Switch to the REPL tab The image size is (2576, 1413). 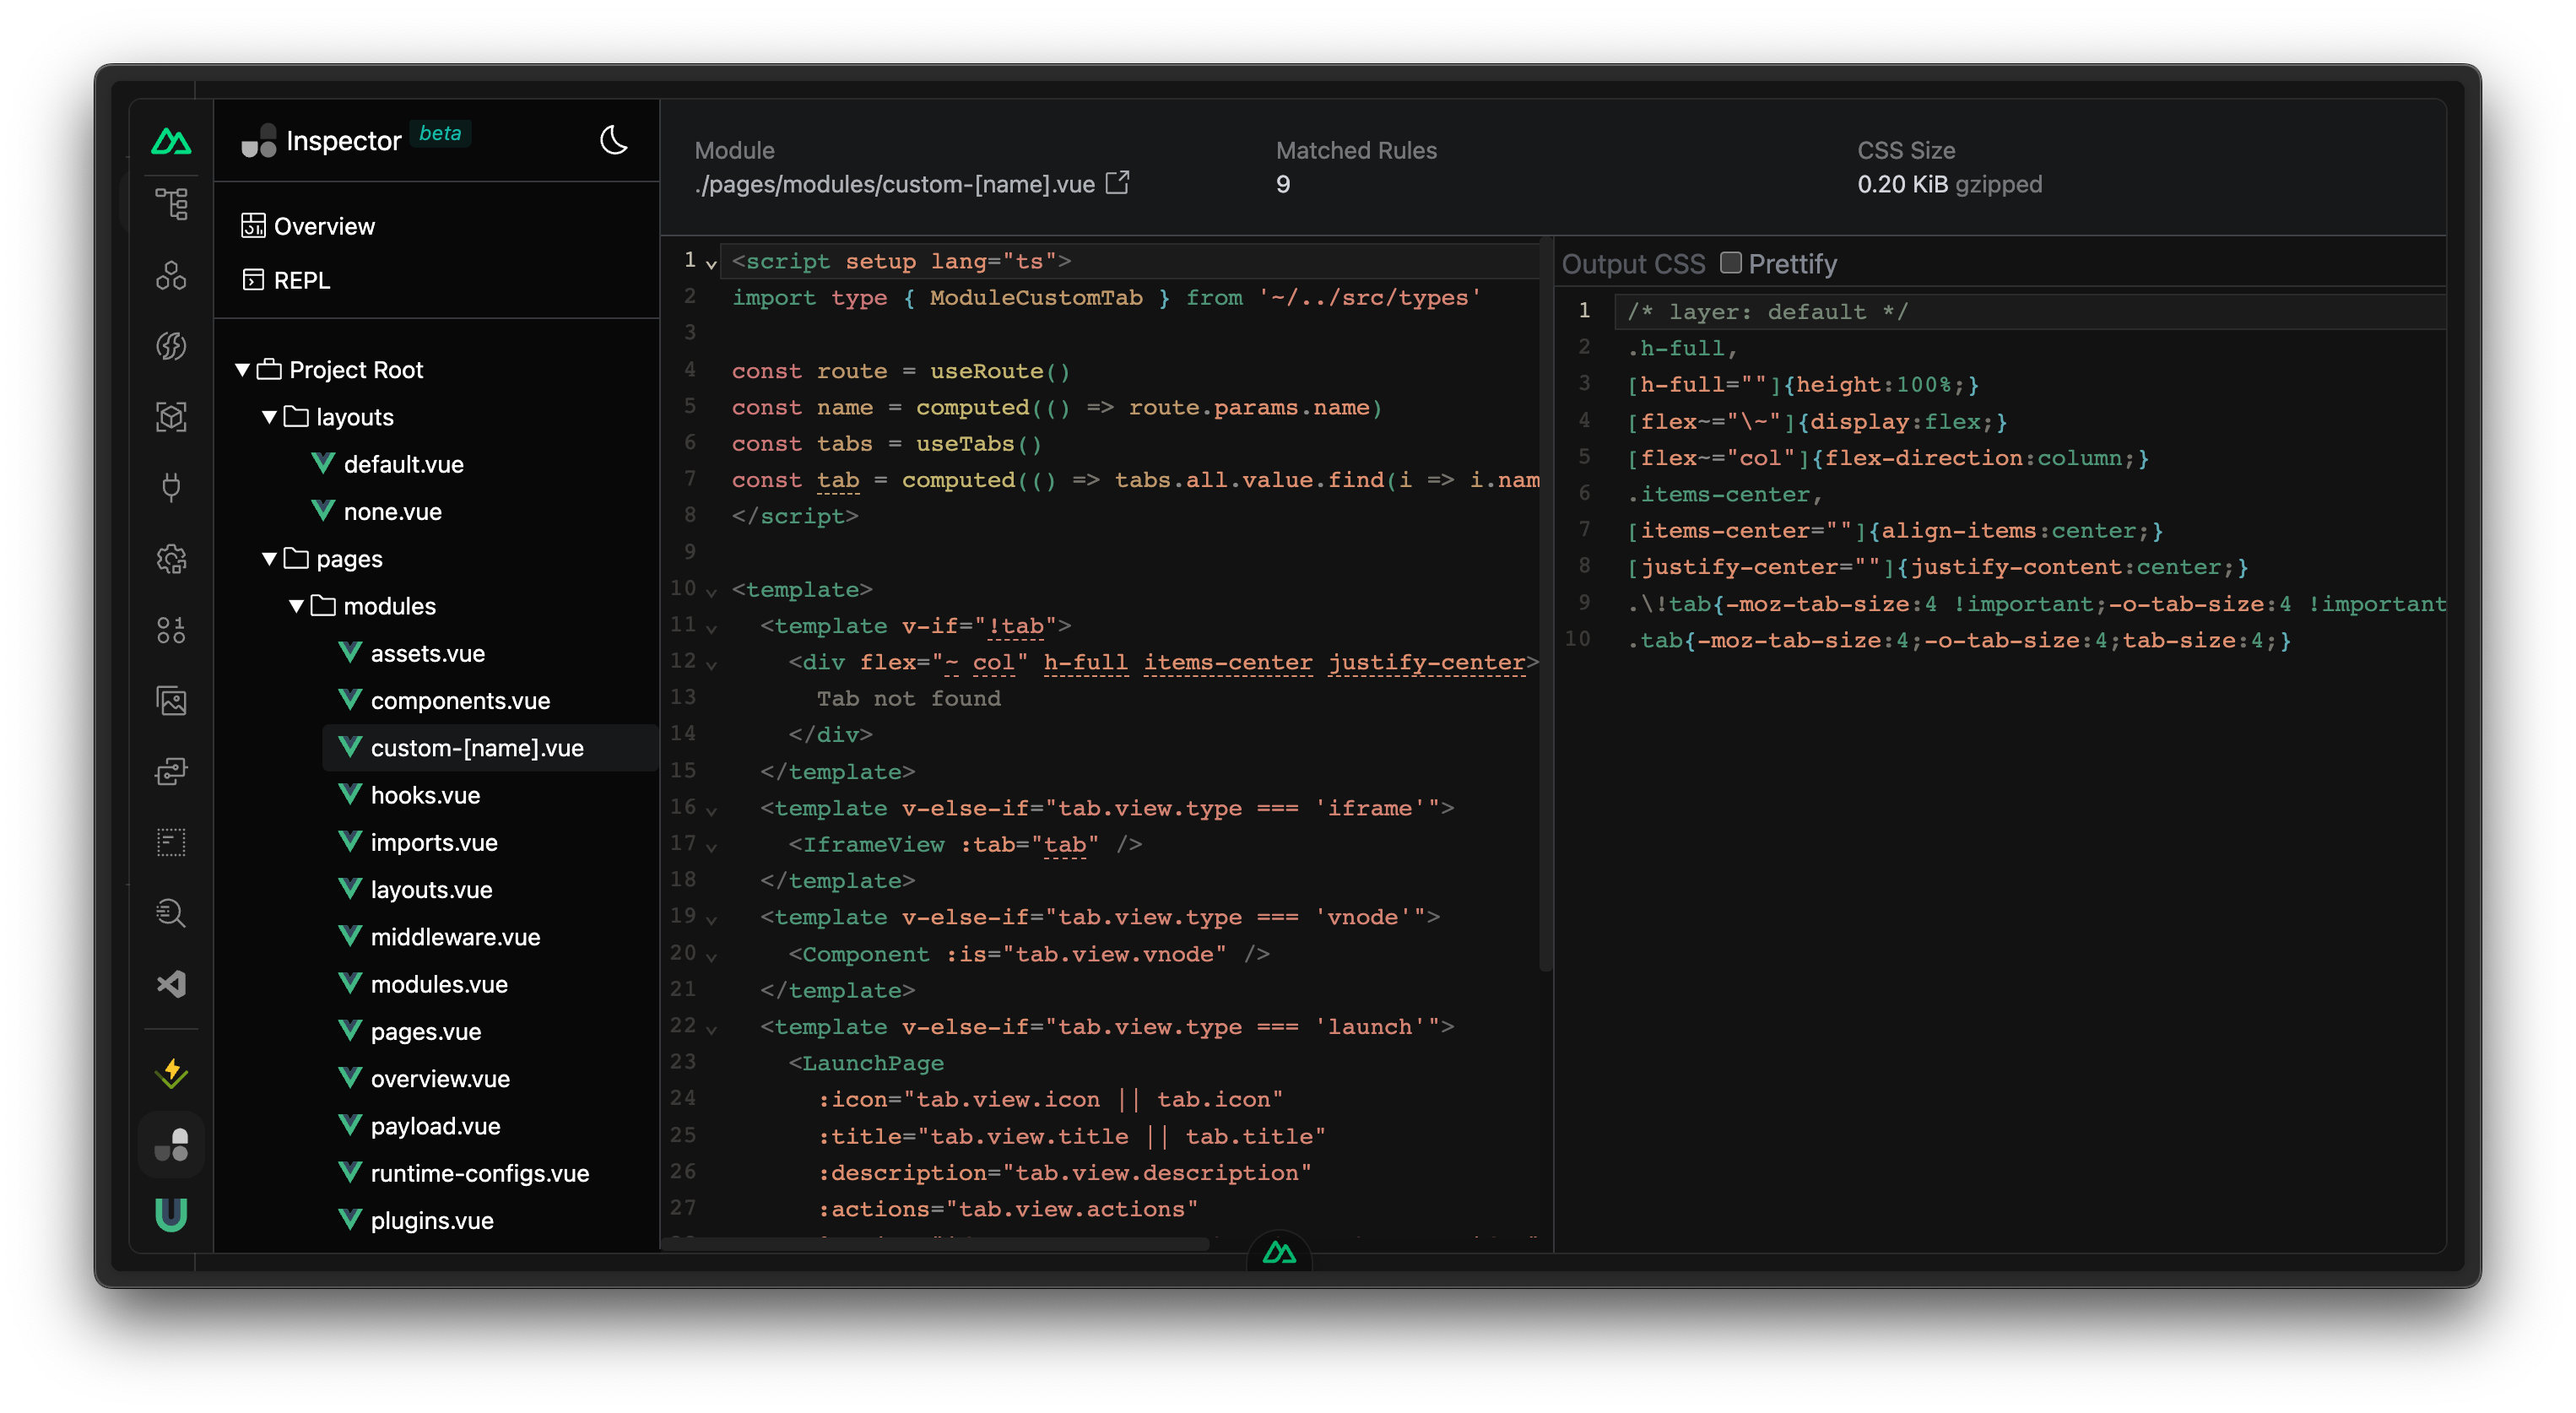pyautogui.click(x=297, y=280)
